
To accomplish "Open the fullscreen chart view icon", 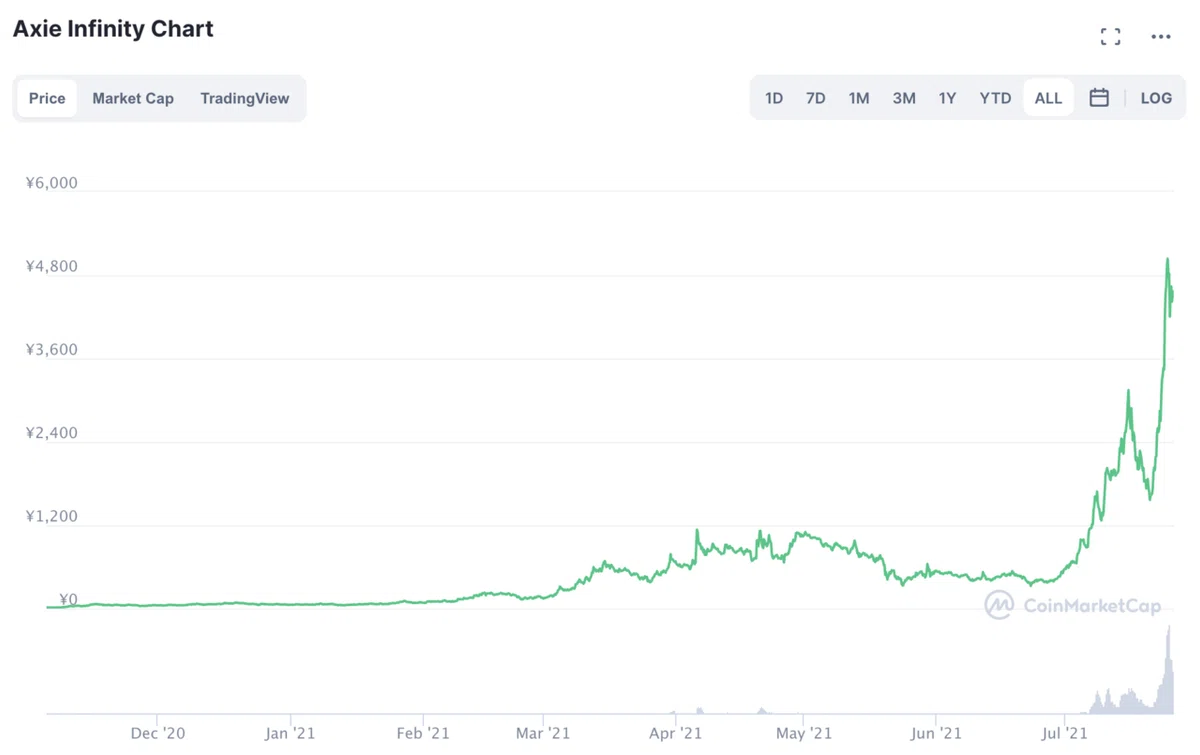I will pos(1110,37).
